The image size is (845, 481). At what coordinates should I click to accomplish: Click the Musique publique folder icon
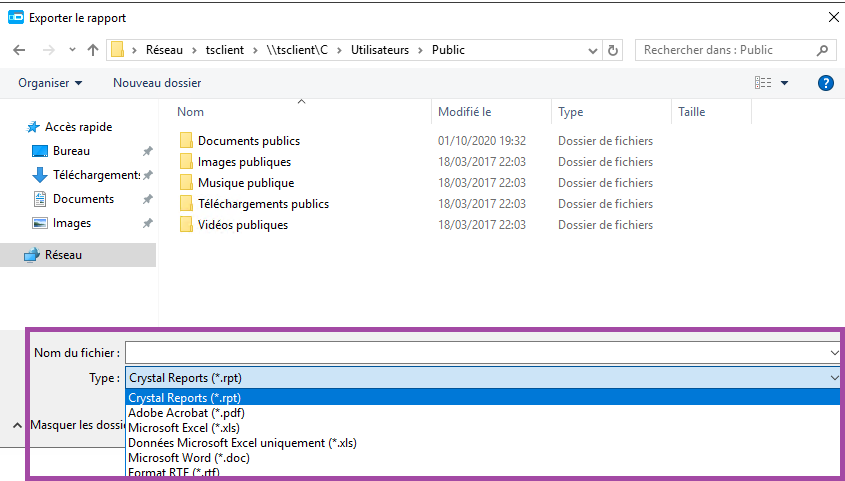coord(186,183)
